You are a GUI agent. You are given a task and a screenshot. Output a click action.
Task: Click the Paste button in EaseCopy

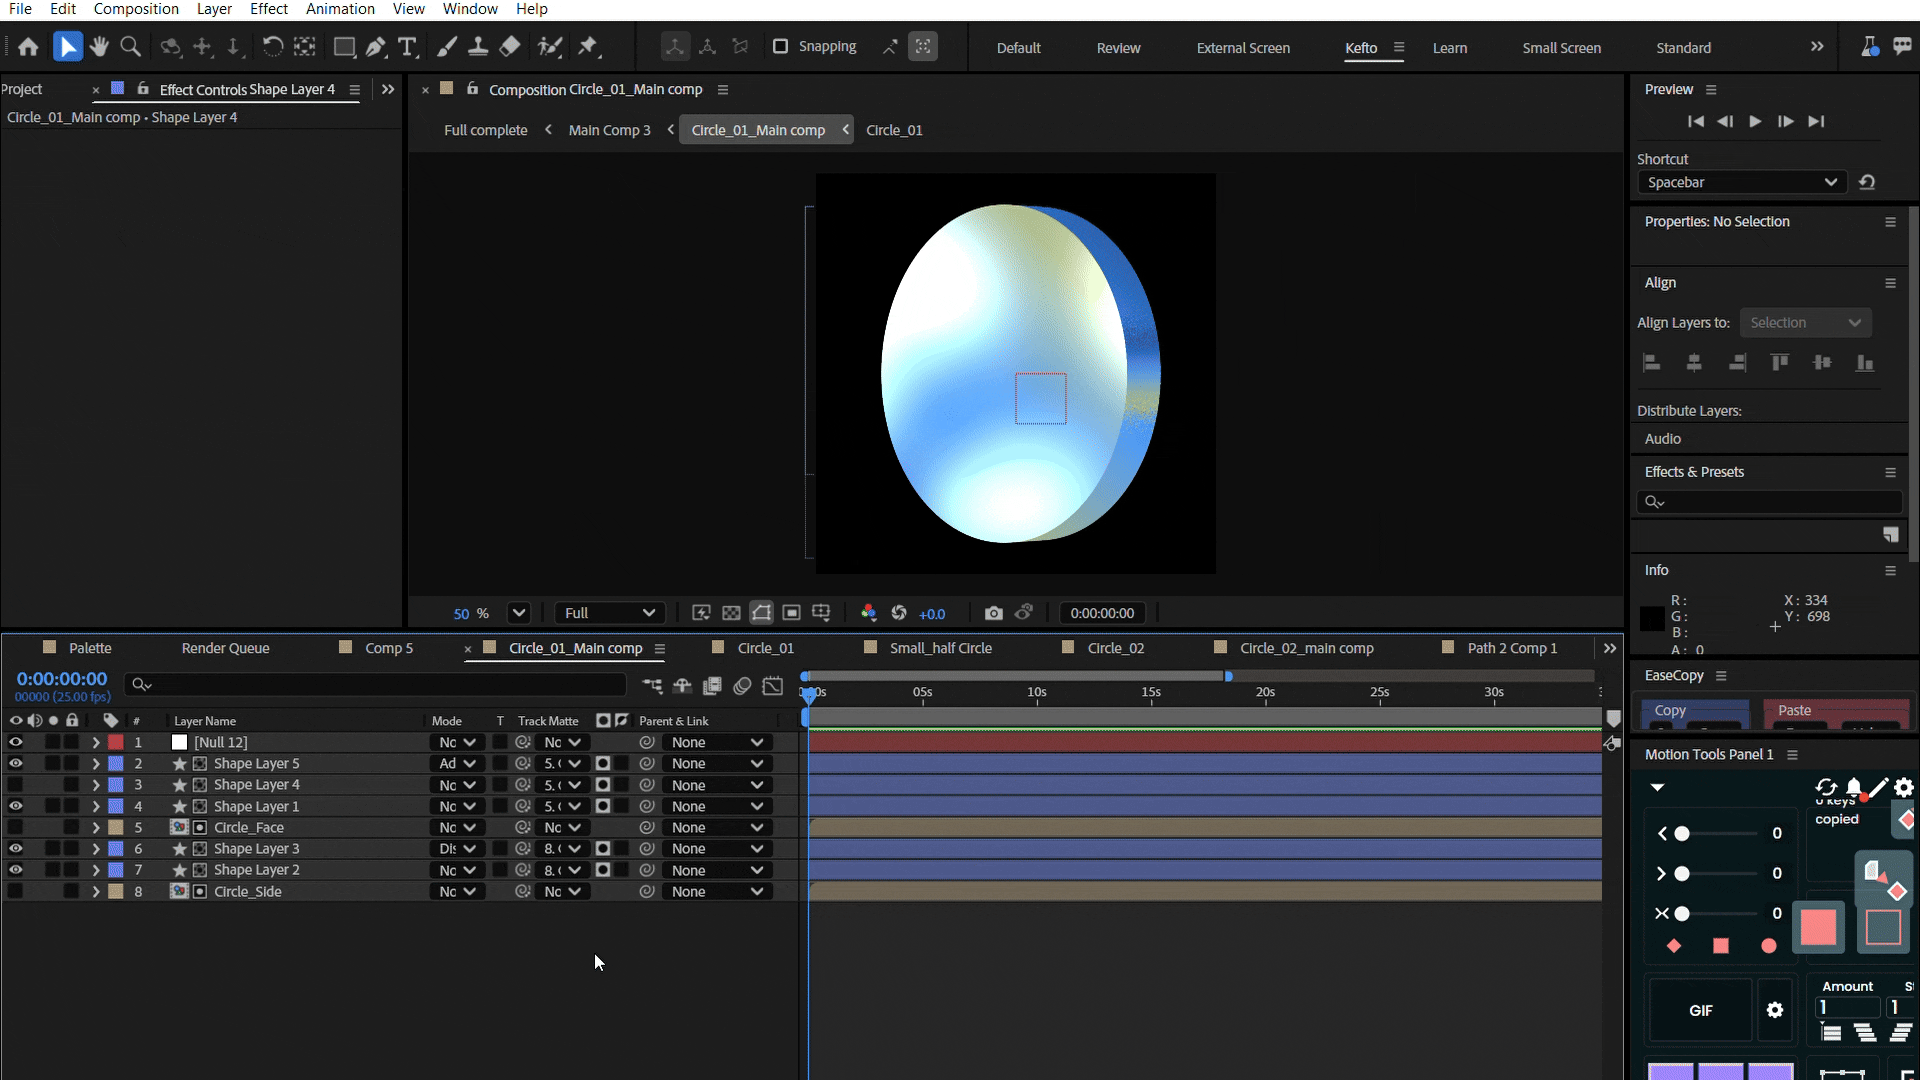coord(1794,710)
